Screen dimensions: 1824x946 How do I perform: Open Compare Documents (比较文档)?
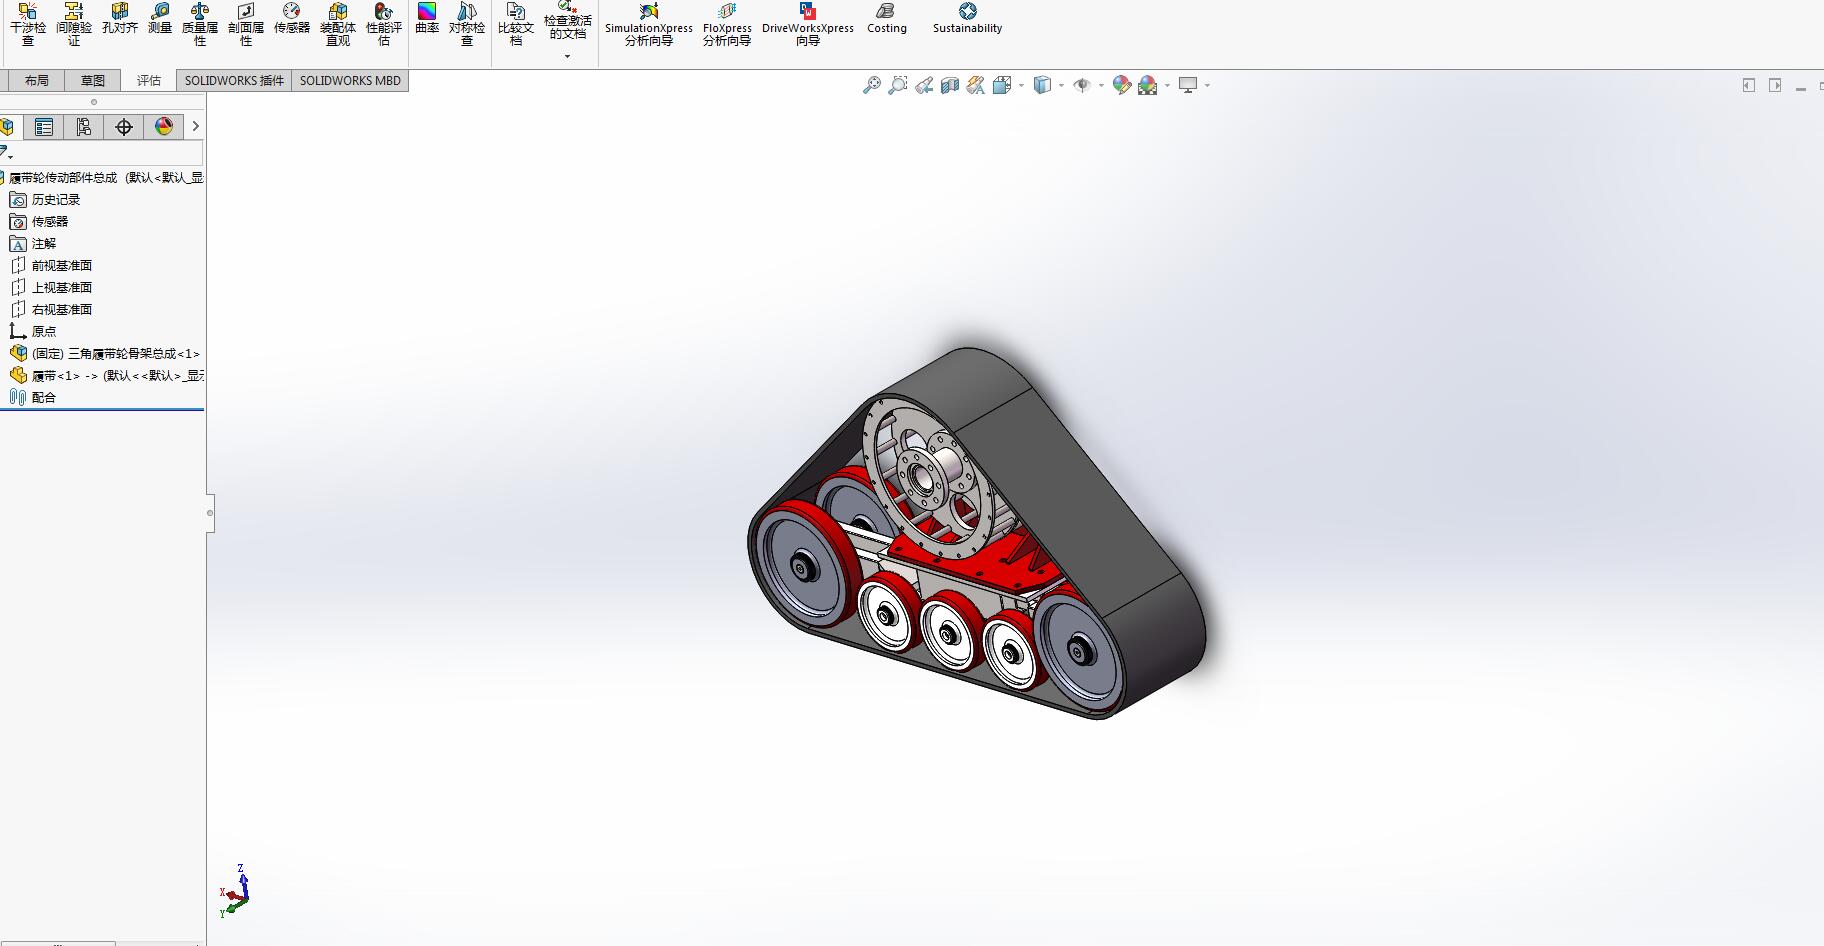coord(516,24)
